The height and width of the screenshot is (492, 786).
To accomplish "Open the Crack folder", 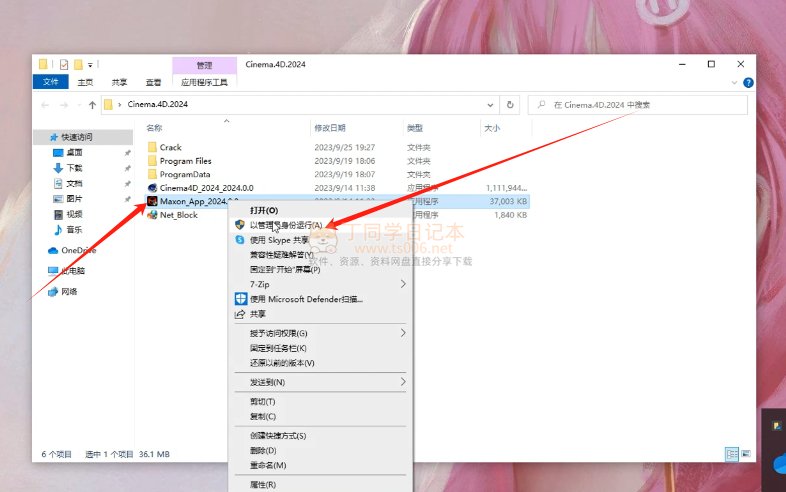I will pos(170,147).
